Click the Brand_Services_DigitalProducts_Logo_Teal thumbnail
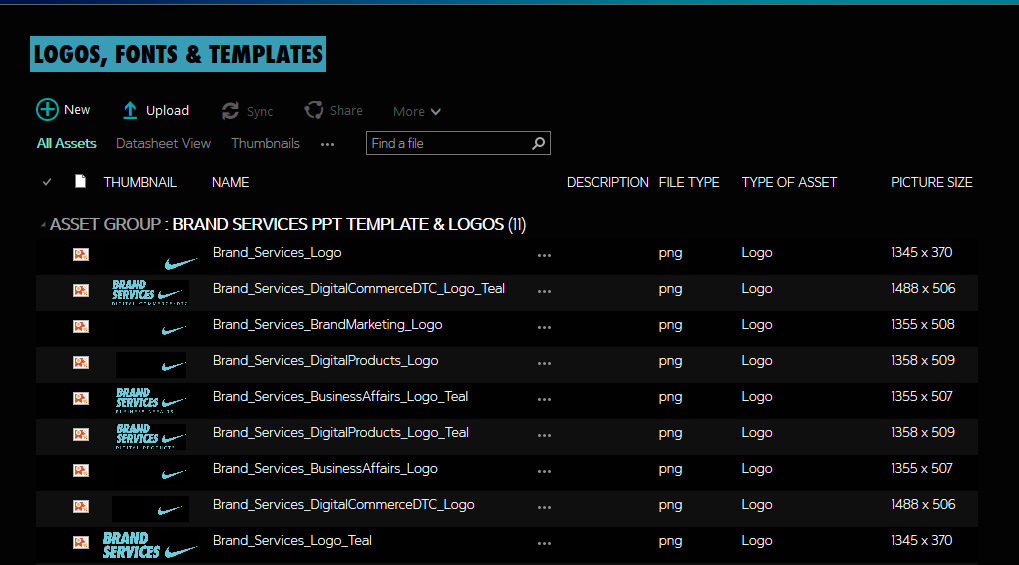 (x=151, y=436)
